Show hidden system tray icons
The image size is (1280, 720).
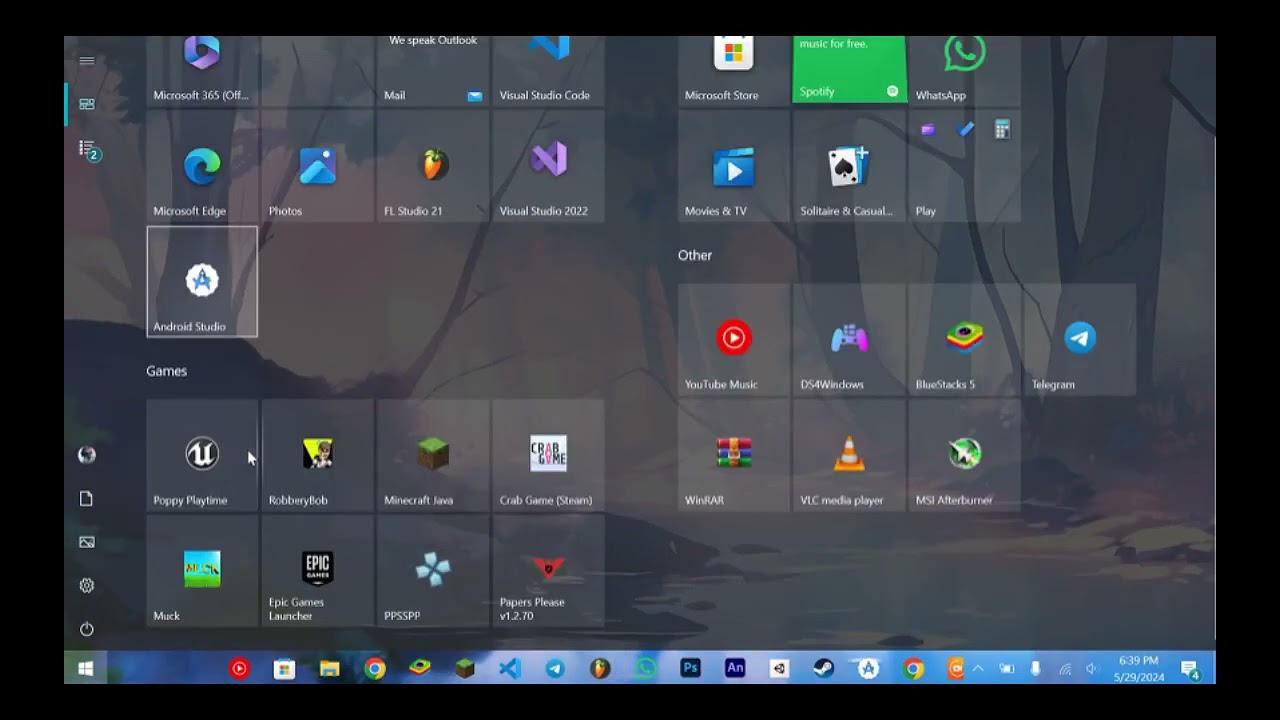pos(978,669)
